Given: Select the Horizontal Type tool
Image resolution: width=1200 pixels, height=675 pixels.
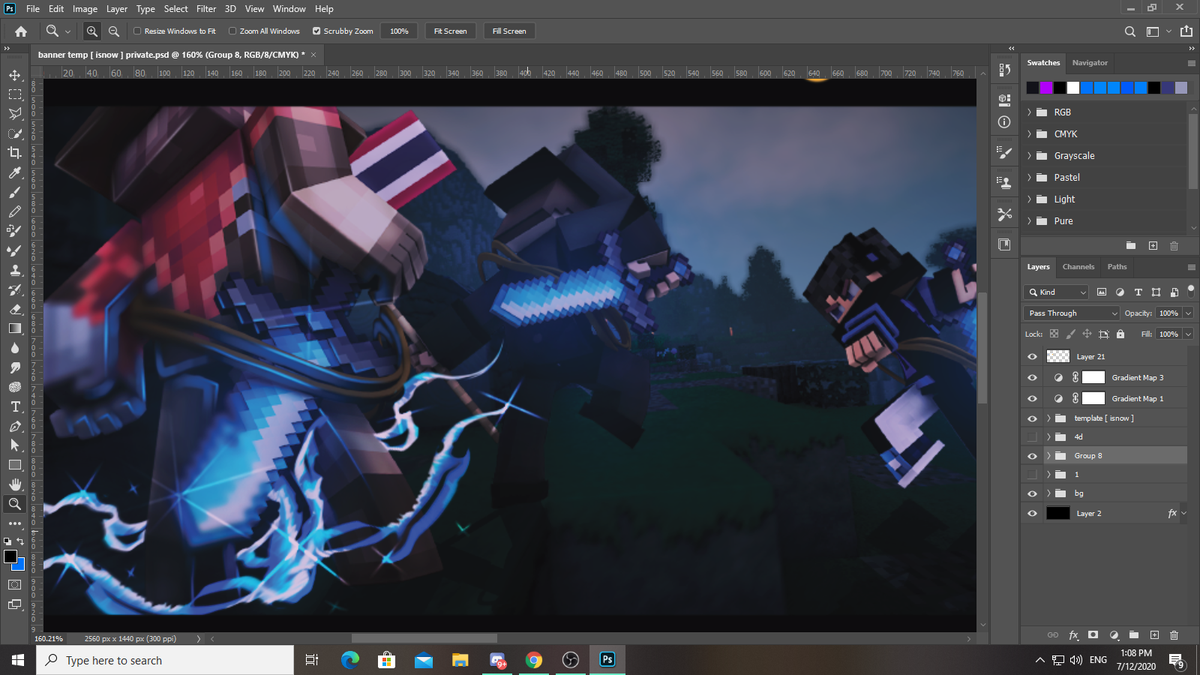Looking at the screenshot, I should (x=15, y=406).
